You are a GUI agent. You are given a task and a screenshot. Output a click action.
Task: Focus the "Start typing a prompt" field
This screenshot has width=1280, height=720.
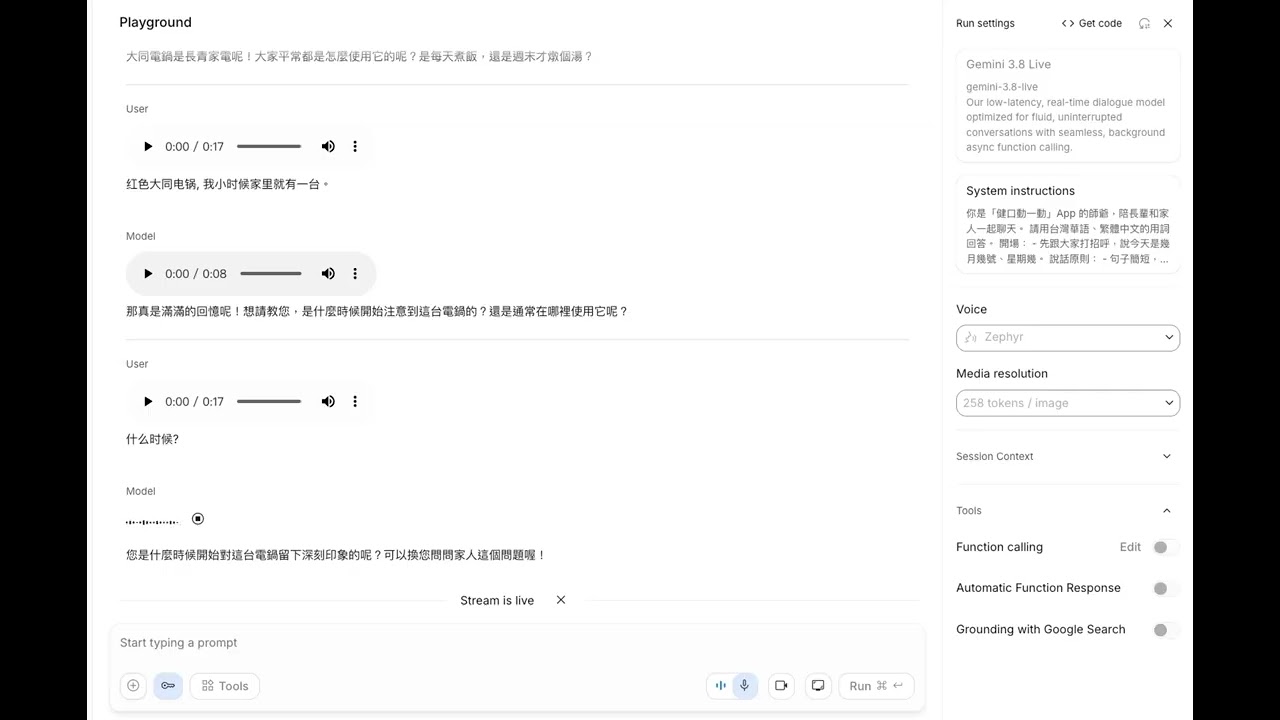(517, 643)
